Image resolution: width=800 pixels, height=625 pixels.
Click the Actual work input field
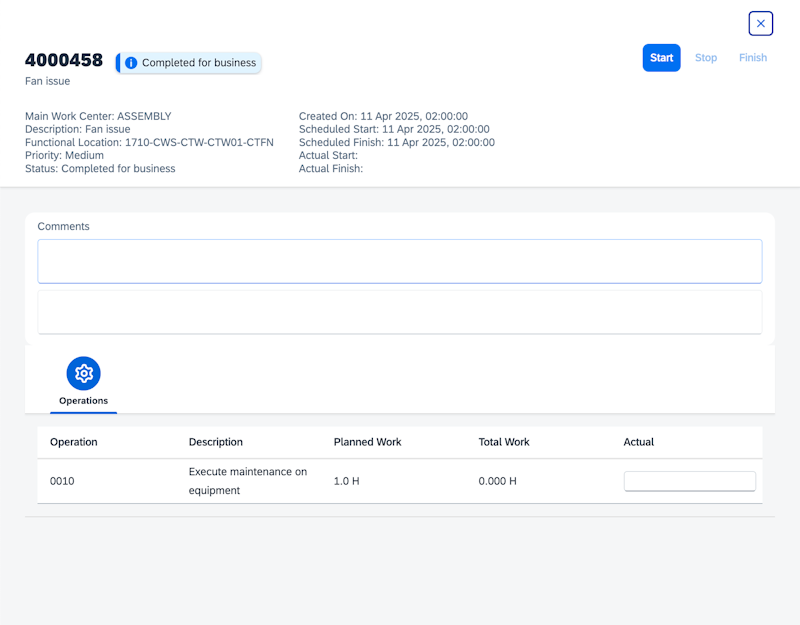689,481
